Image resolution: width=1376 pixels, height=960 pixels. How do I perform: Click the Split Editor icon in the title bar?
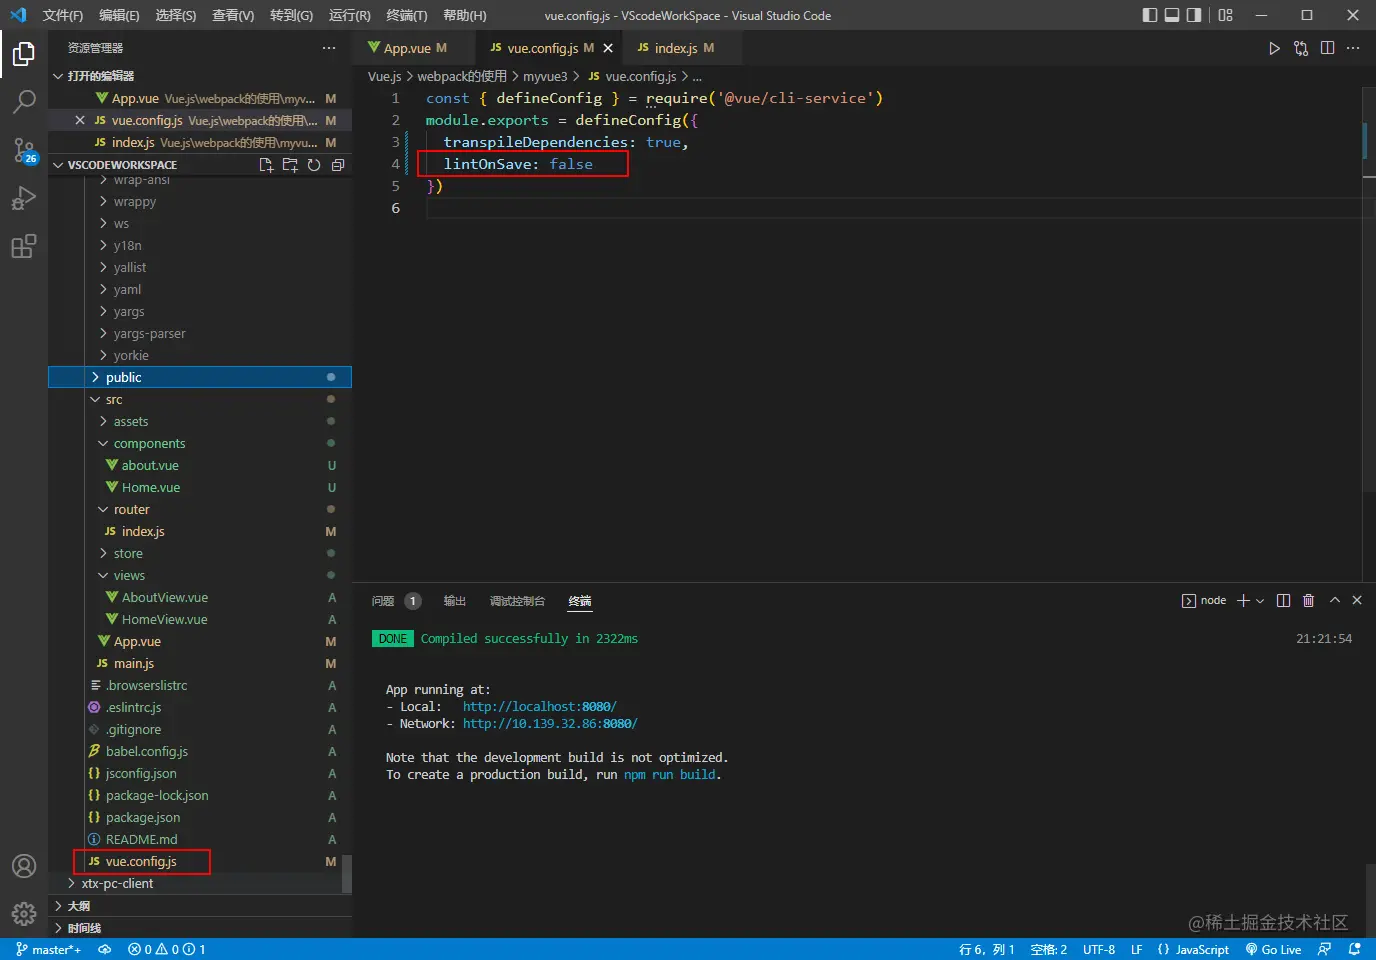pos(1328,47)
